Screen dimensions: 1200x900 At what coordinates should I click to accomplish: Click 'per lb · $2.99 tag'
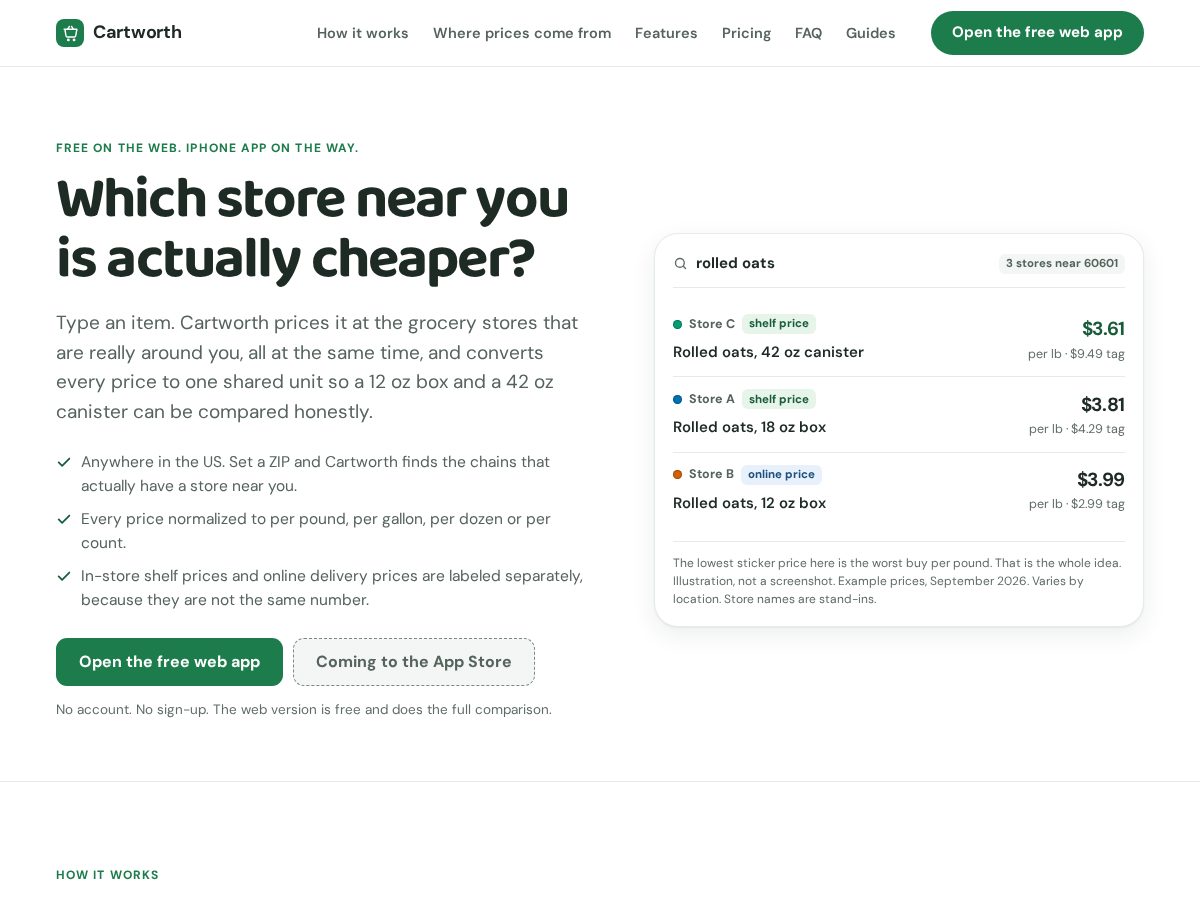[x=1077, y=504]
